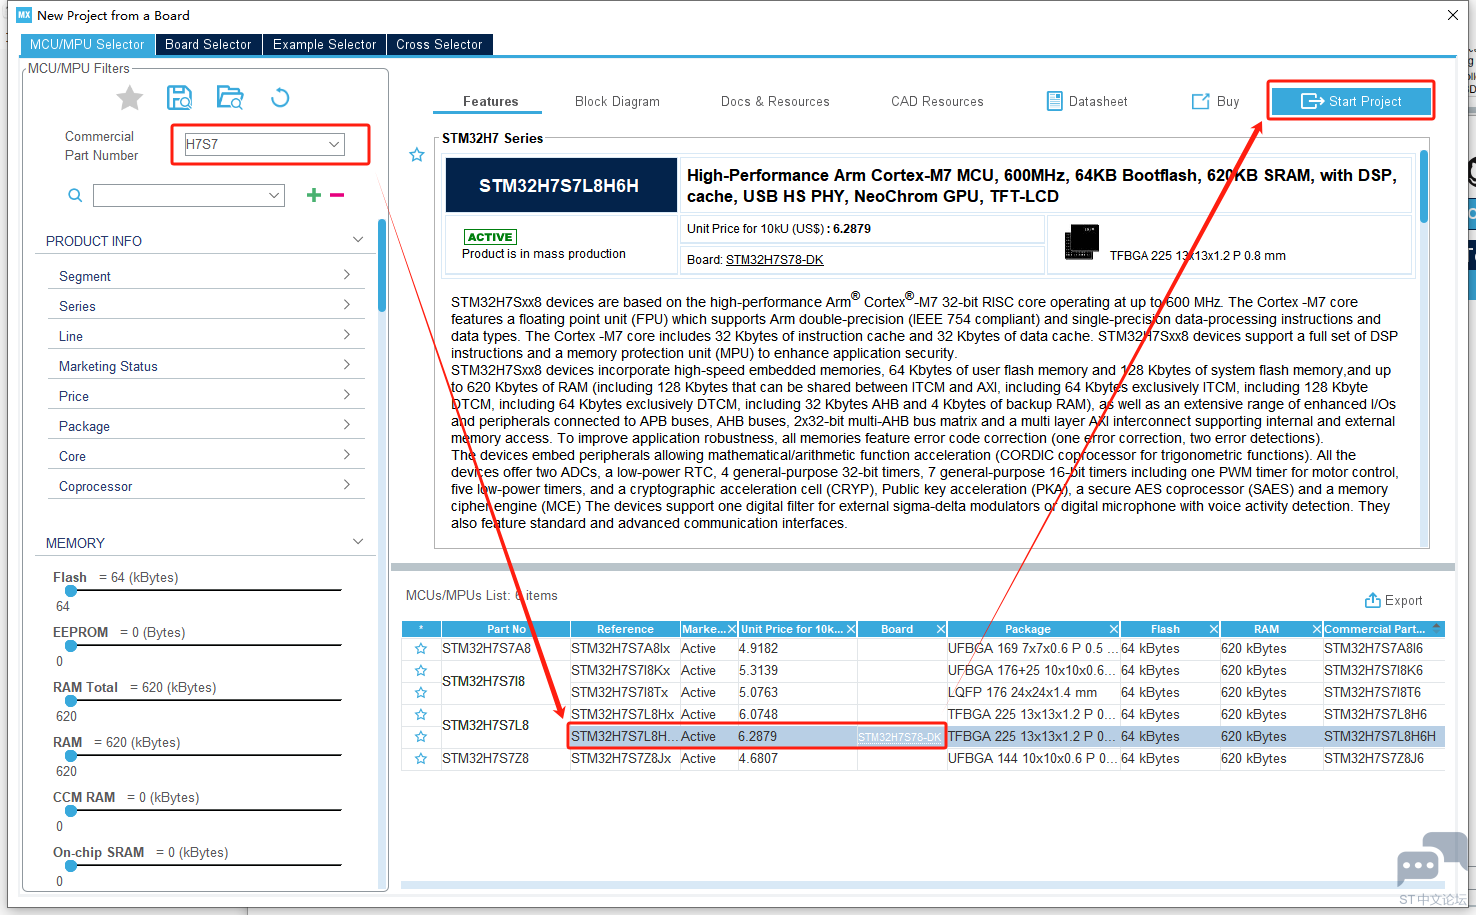The width and height of the screenshot is (1476, 915).
Task: Adjust the Flash memory slider handle
Action: coord(71,591)
